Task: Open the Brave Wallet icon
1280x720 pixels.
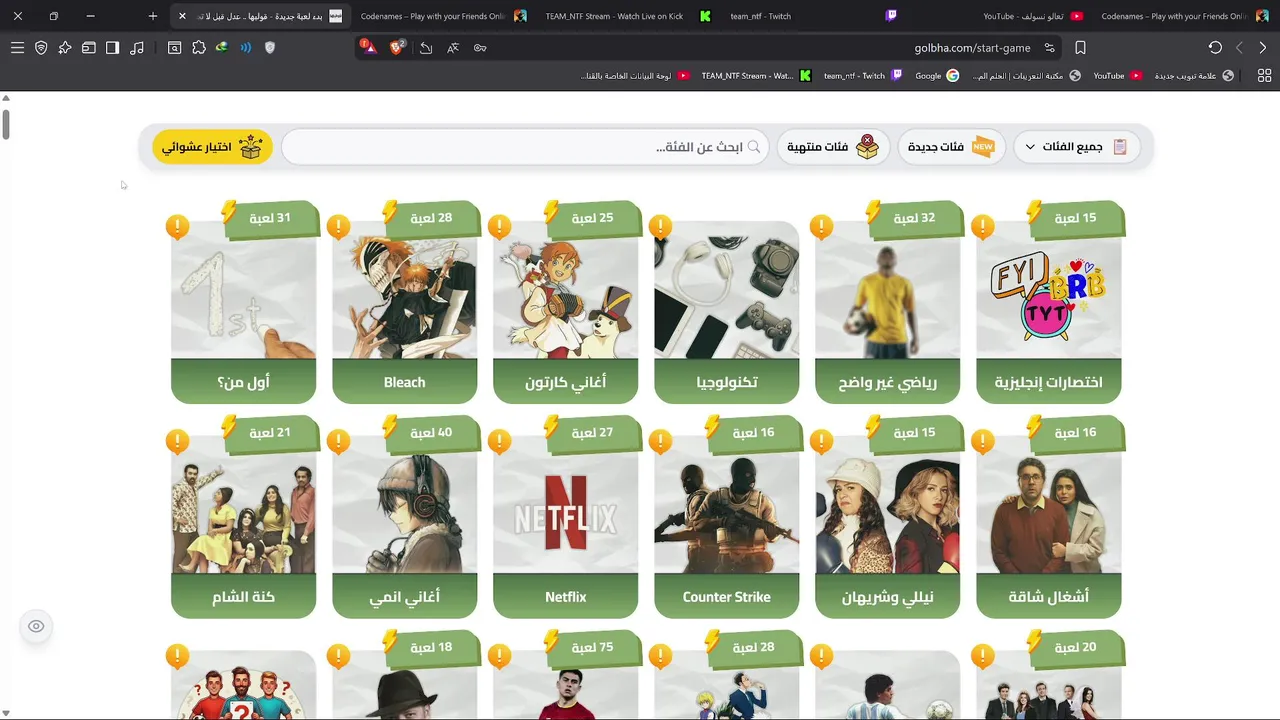Action: point(89,48)
